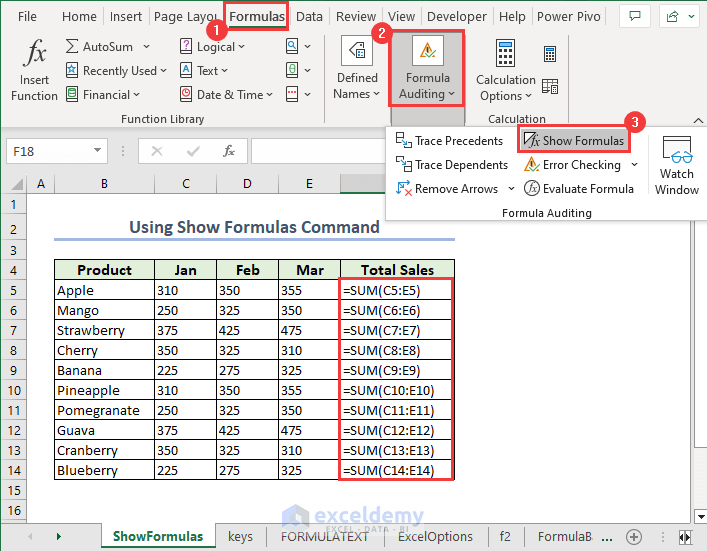Open Recently Used functions star icon
707x551 pixels.
pos(72,70)
